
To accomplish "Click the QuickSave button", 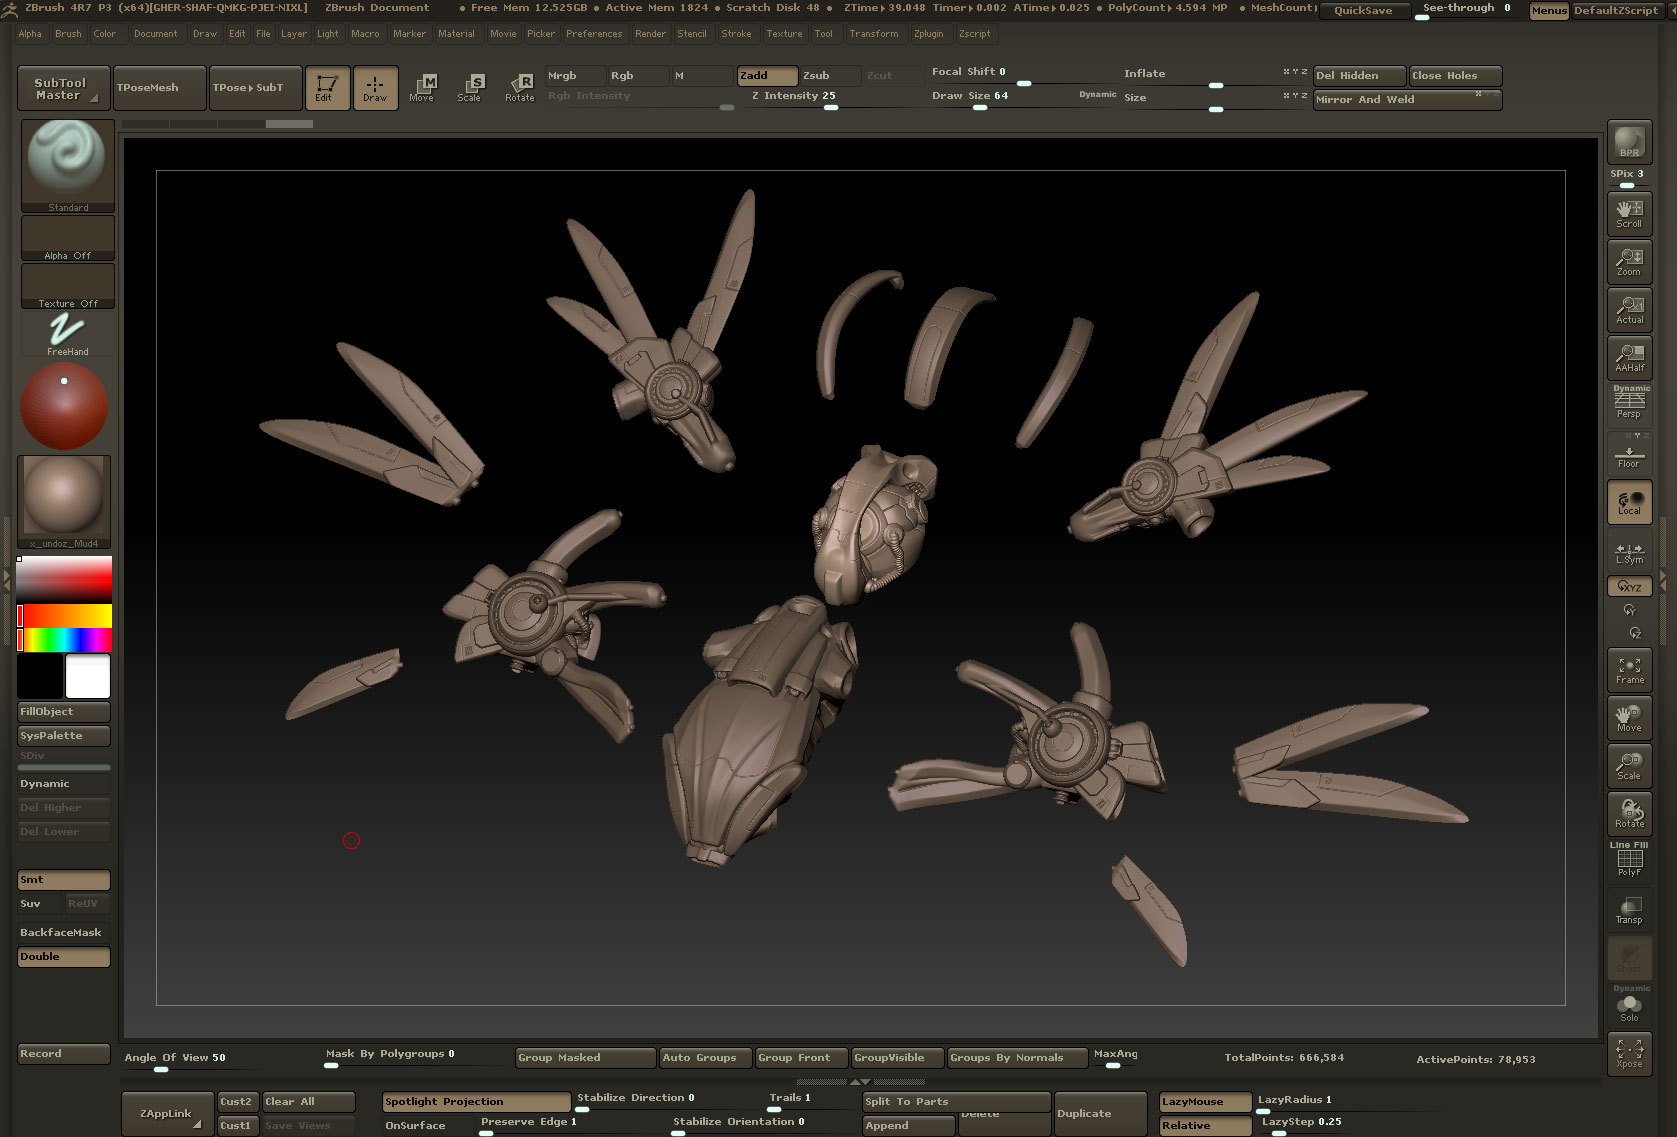I will 1364,11.
